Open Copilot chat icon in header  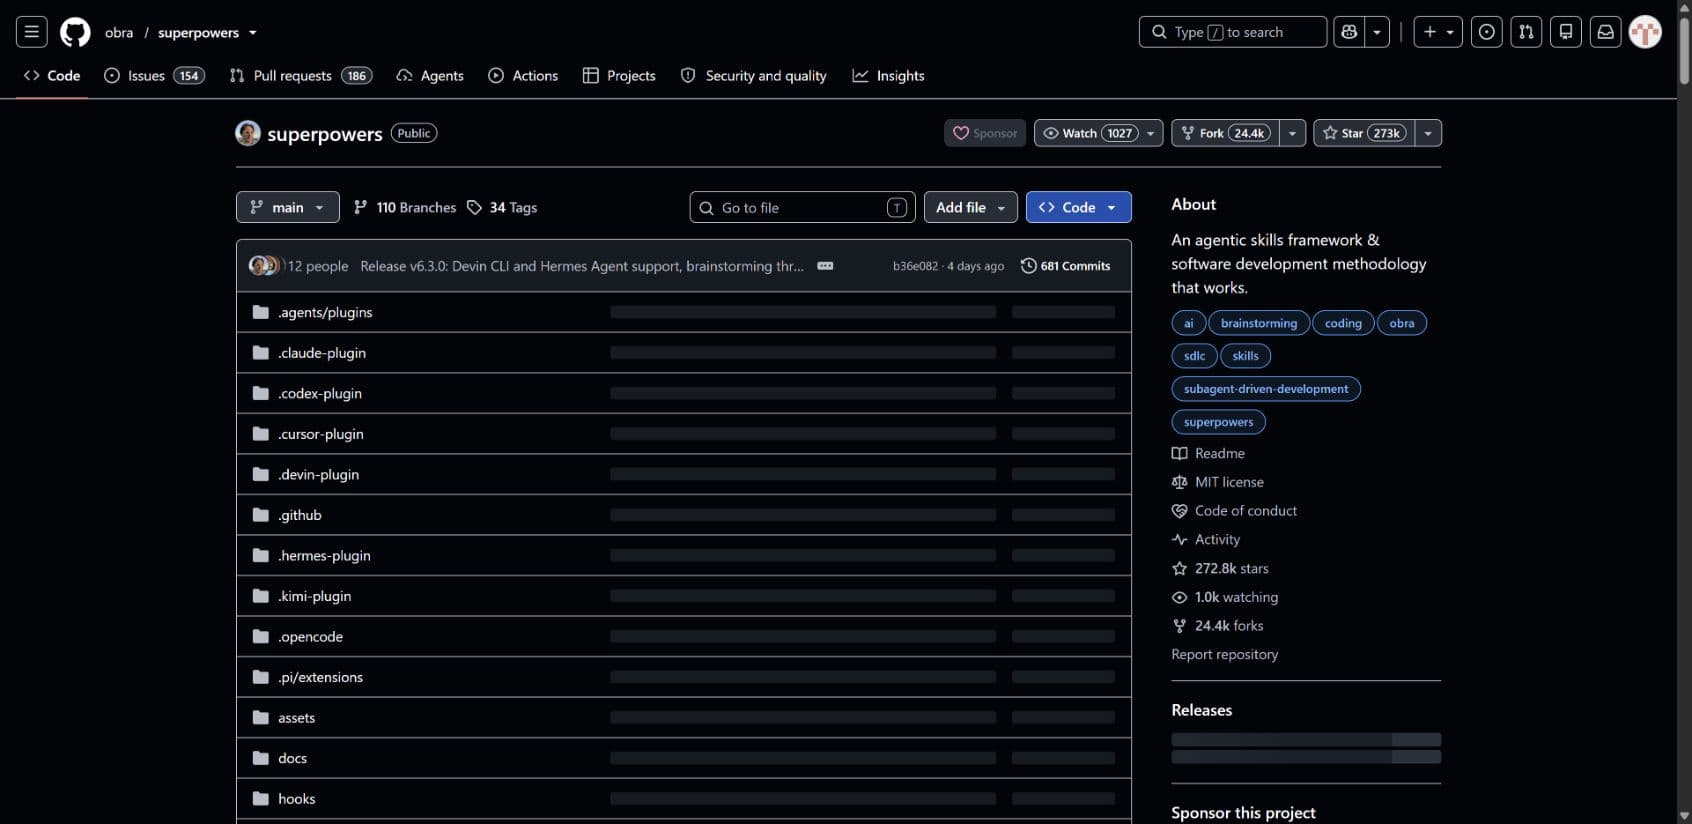[1349, 32]
